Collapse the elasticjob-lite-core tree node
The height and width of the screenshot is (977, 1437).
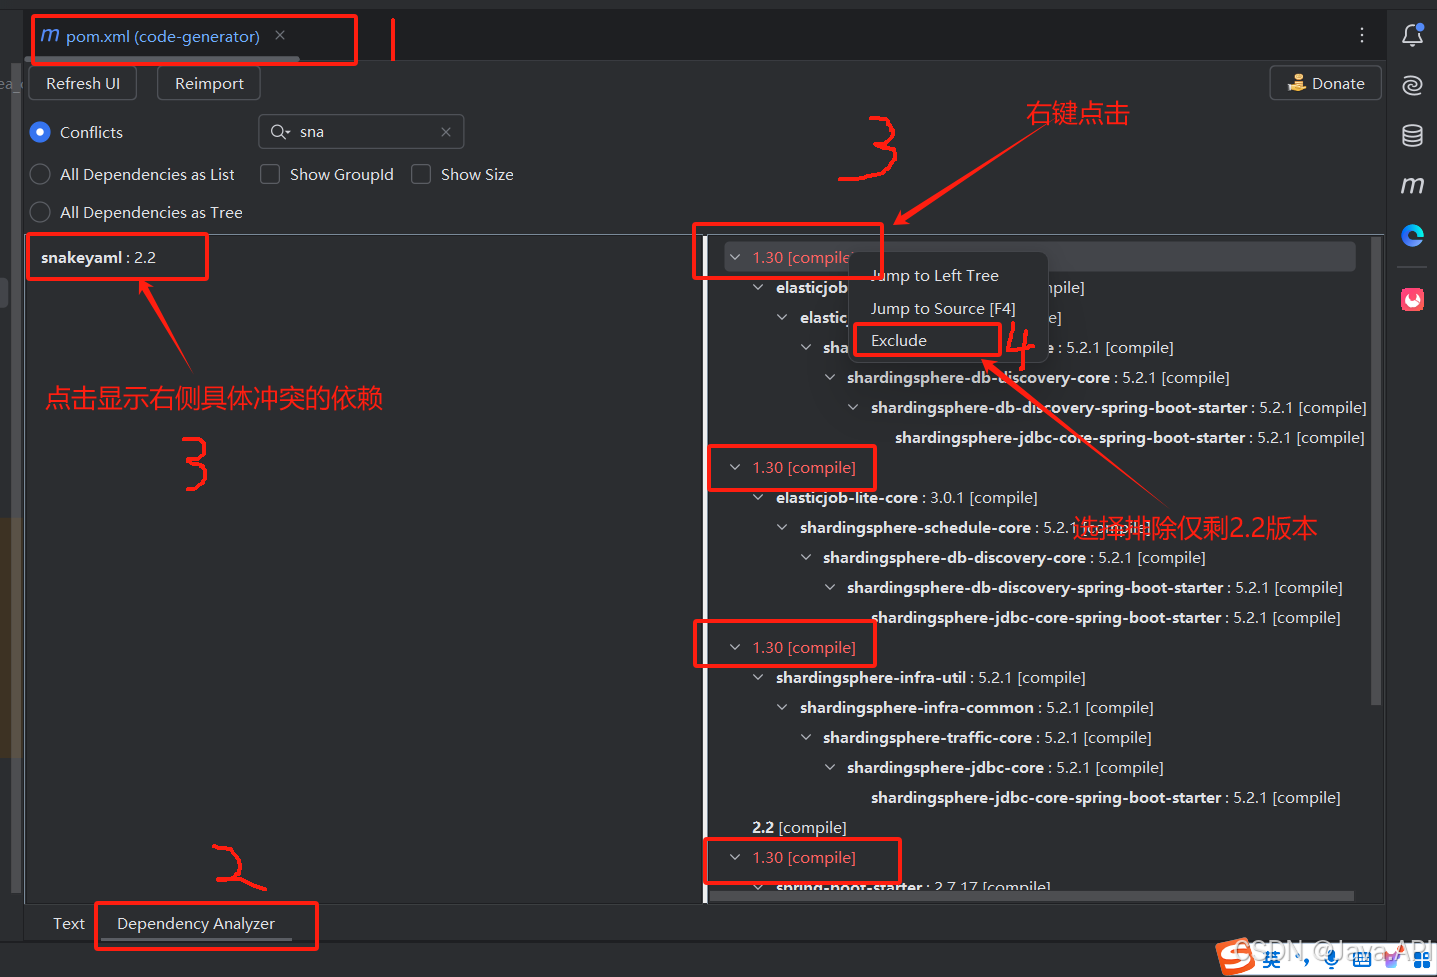coord(757,497)
